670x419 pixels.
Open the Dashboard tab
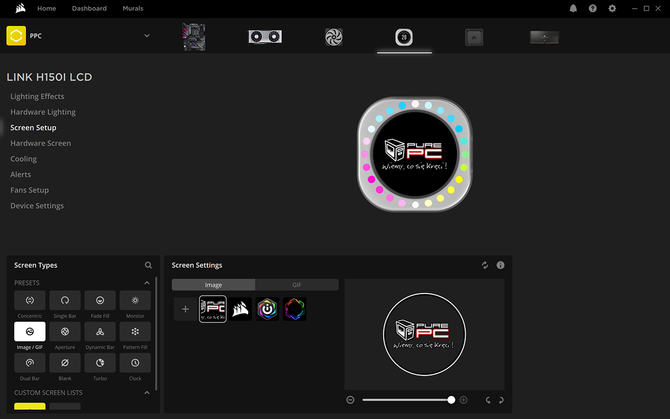tap(89, 8)
